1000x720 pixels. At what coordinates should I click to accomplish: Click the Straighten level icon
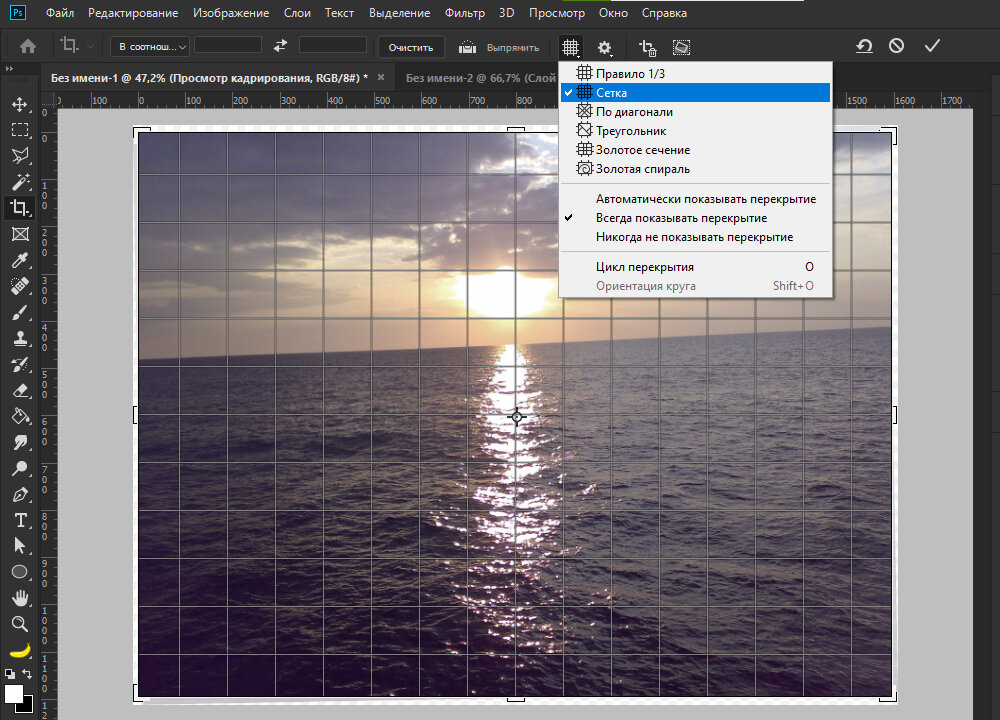click(468, 47)
